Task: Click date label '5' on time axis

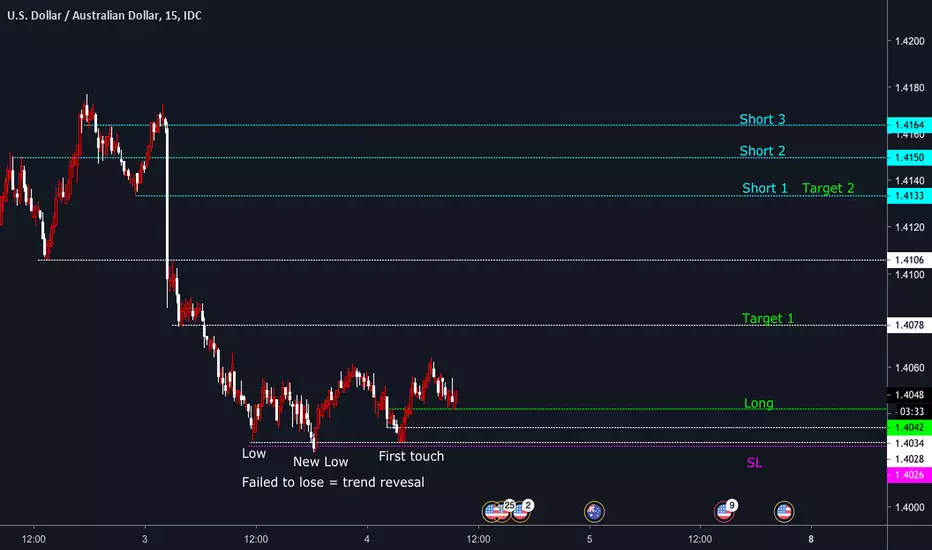Action: click(589, 539)
